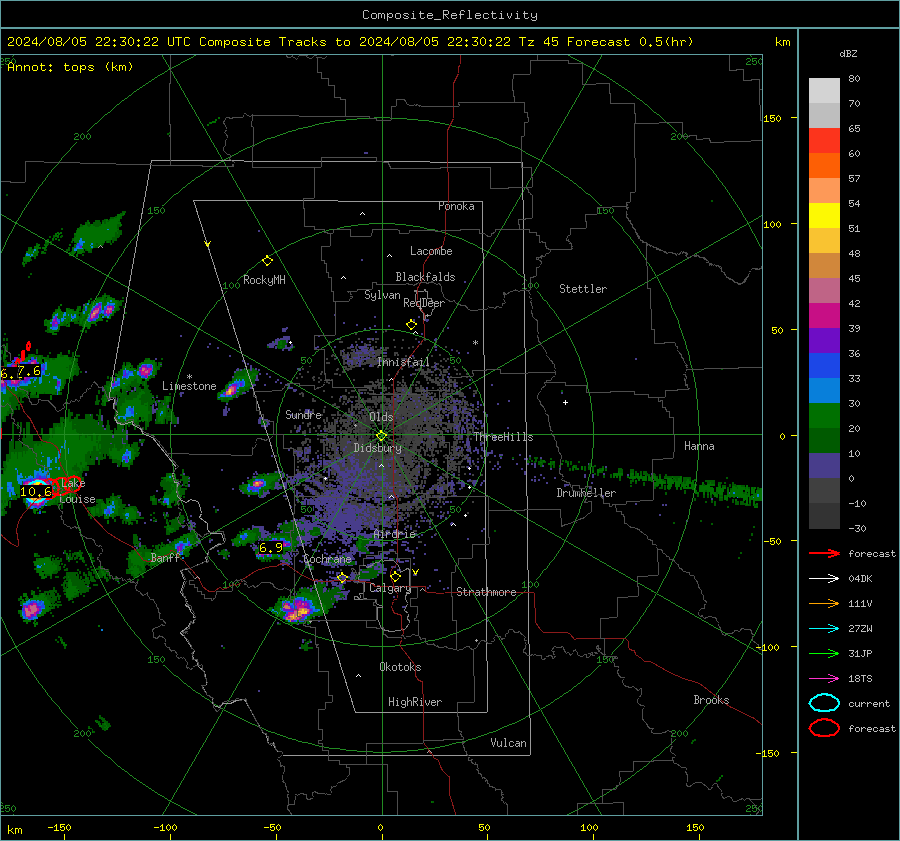Click the Banff town label
Image resolution: width=900 pixels, height=841 pixels.
click(x=165, y=558)
